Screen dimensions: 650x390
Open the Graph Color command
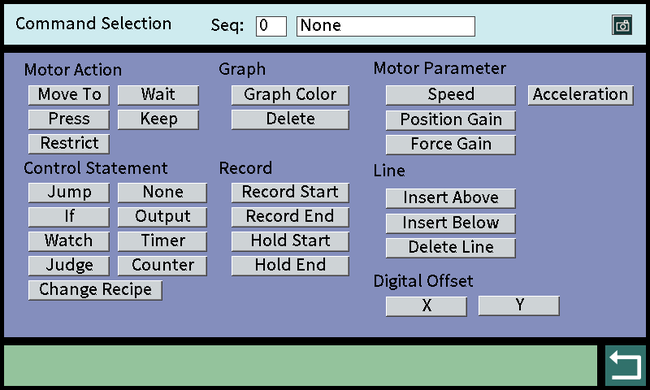(290, 95)
